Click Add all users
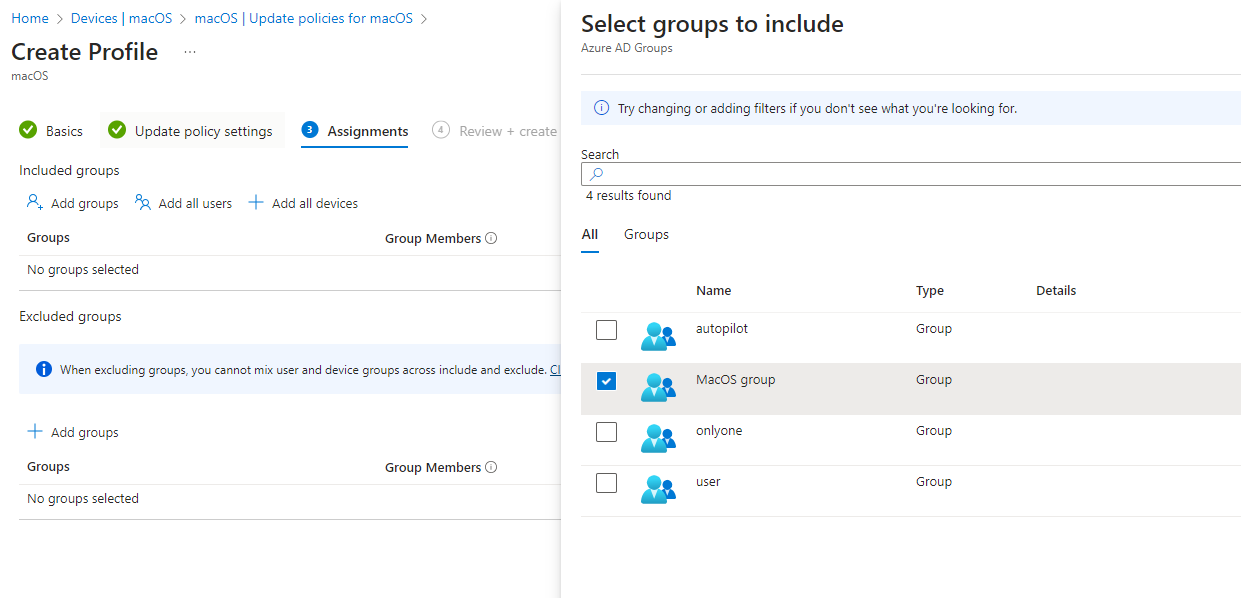Image resolution: width=1241 pixels, height=598 pixels. (x=183, y=203)
